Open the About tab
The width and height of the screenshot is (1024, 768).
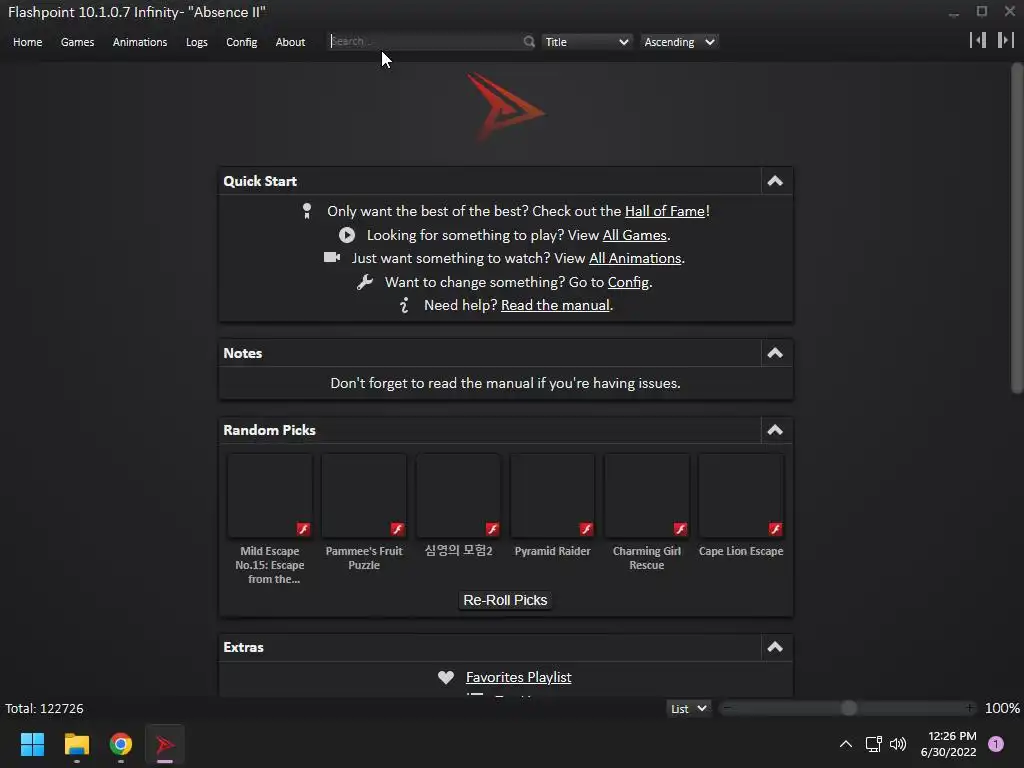(x=290, y=42)
